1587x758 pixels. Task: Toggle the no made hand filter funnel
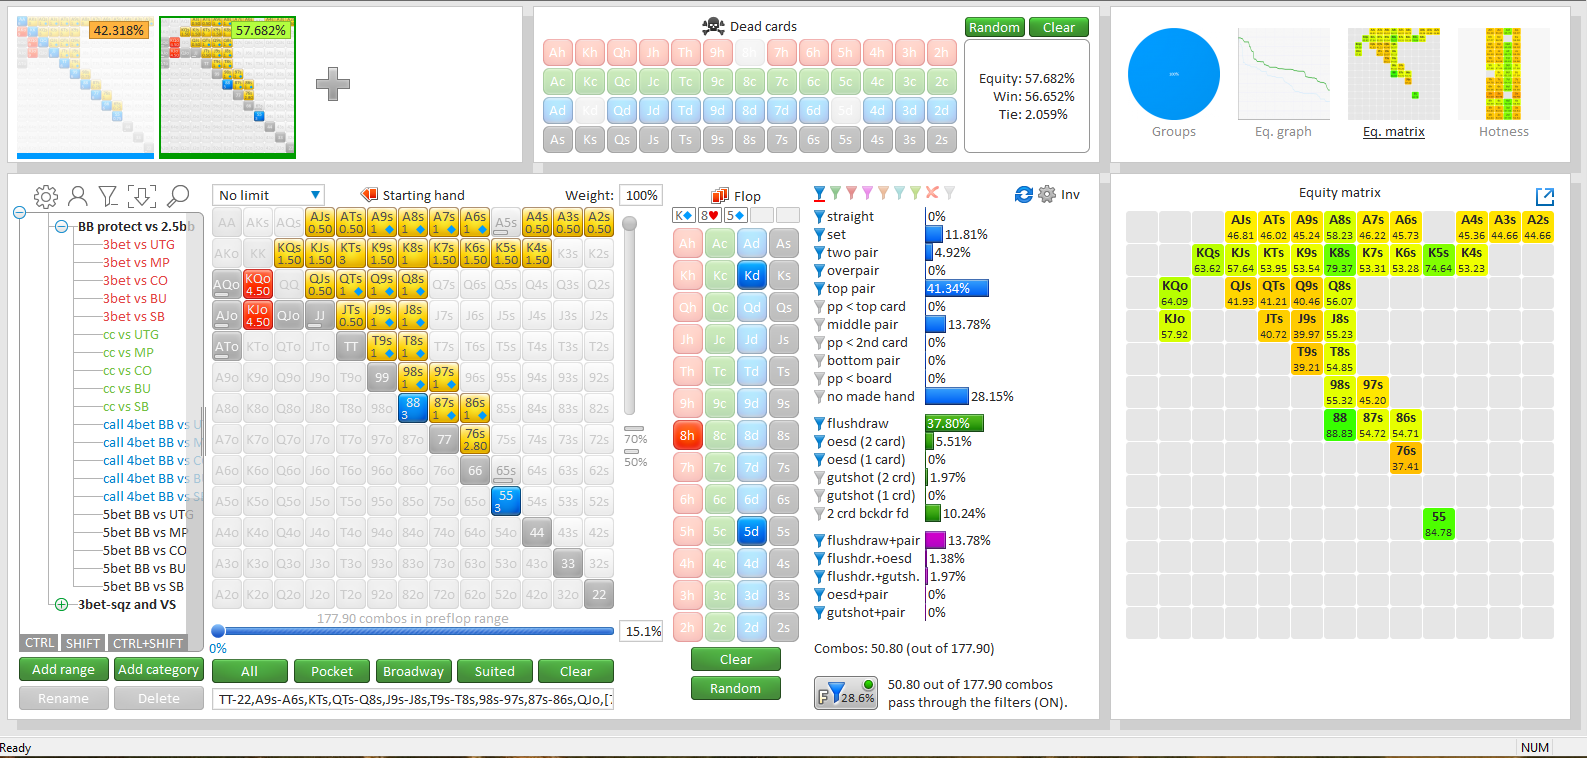coord(820,397)
